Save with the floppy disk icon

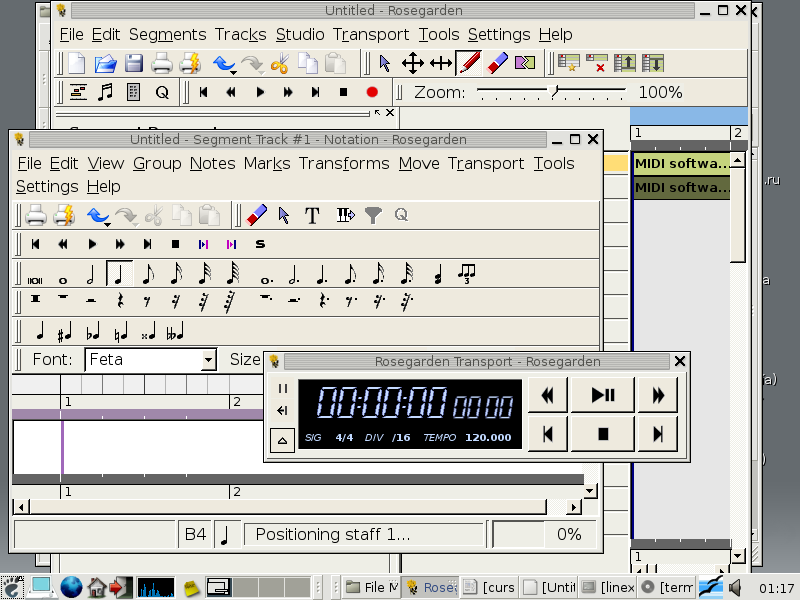click(x=134, y=63)
